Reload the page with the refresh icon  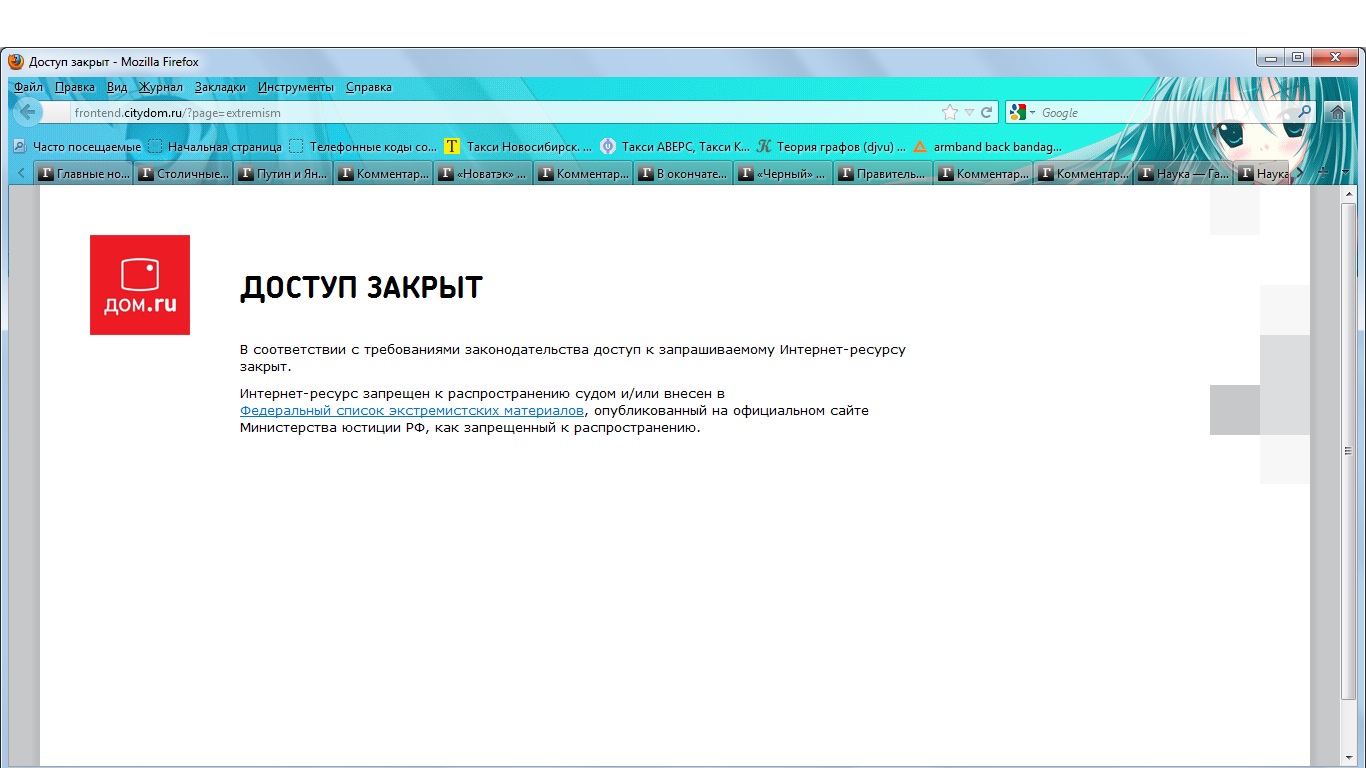point(987,113)
